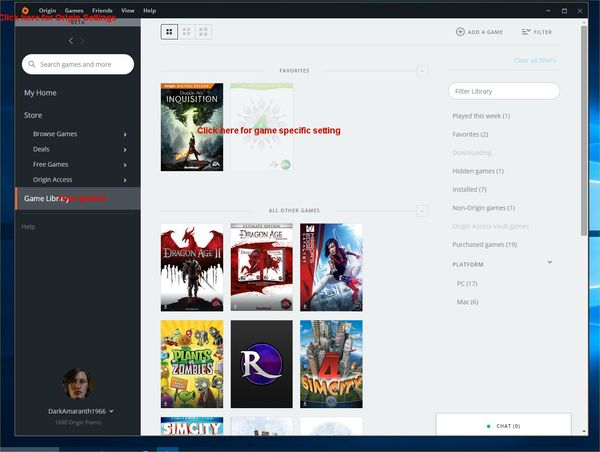This screenshot has height=452, width=600.
Task: Filter platform by Mac (6)
Action: tap(467, 302)
